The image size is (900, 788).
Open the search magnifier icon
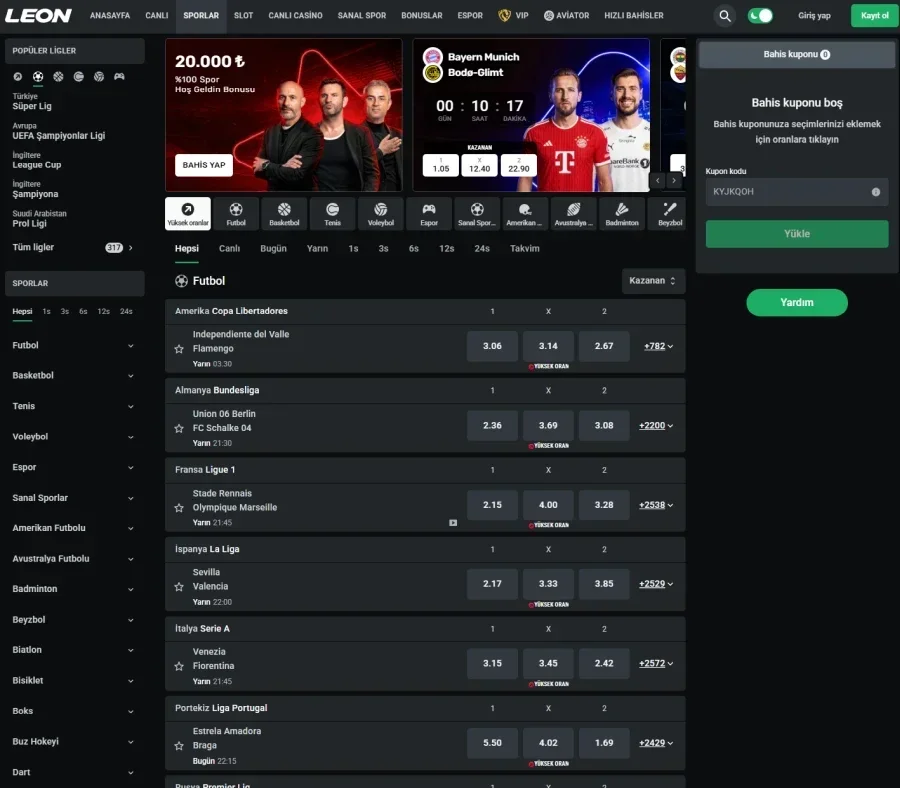coord(725,15)
